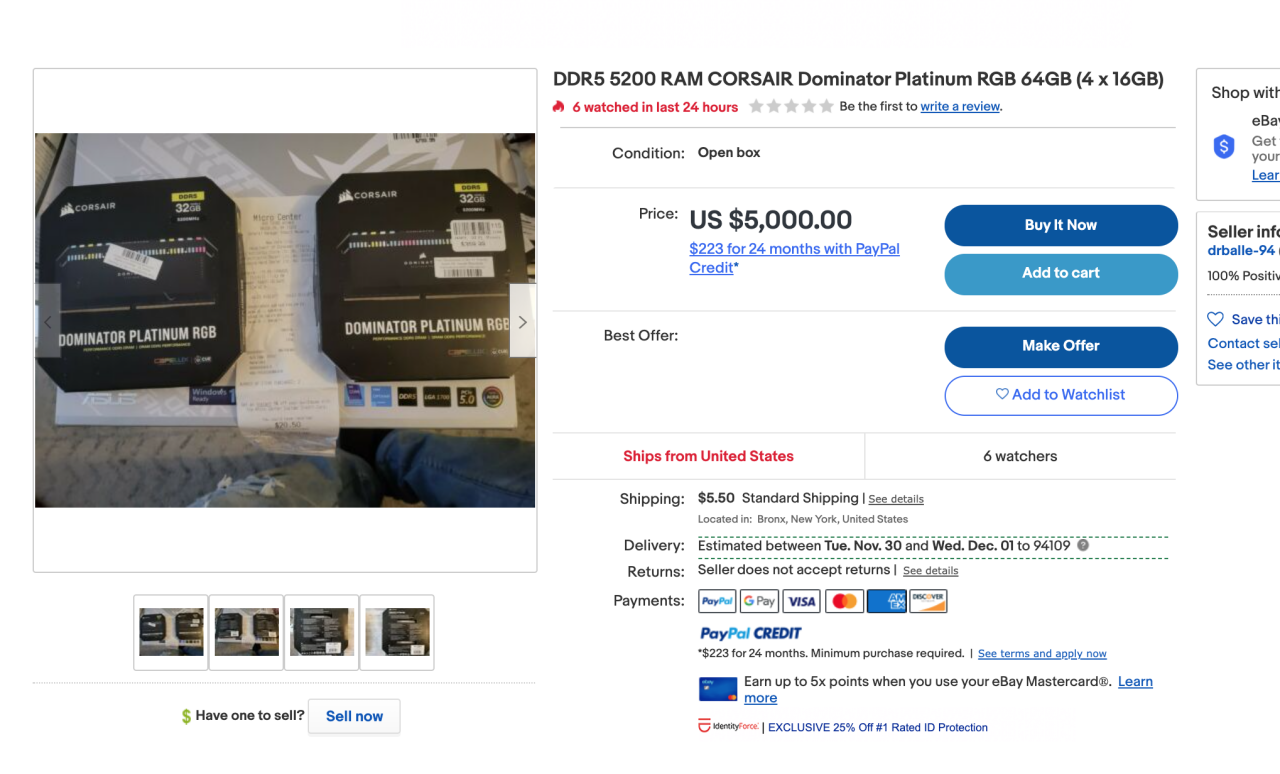This screenshot has height=774, width=1280.
Task: Select the third product thumbnail
Action: click(x=321, y=632)
